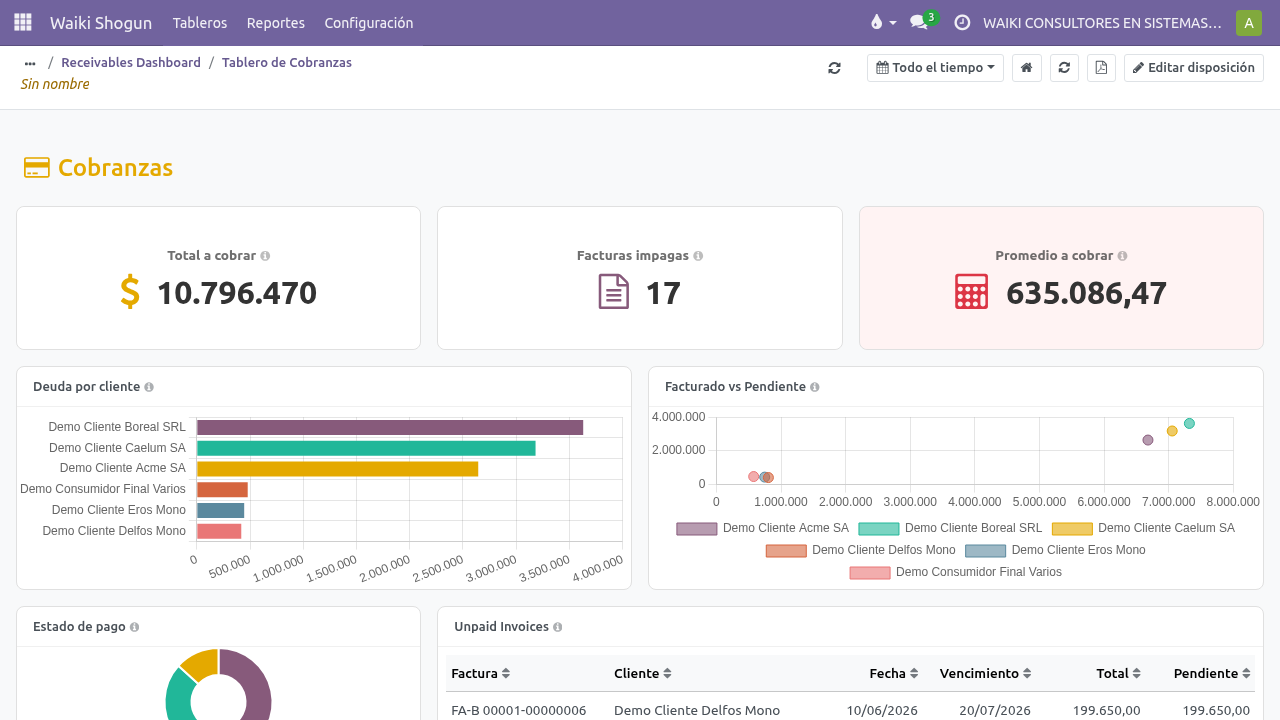1280x720 pixels.
Task: Click the Demo Cliente Boreal SRL purple bar
Action: coord(390,427)
